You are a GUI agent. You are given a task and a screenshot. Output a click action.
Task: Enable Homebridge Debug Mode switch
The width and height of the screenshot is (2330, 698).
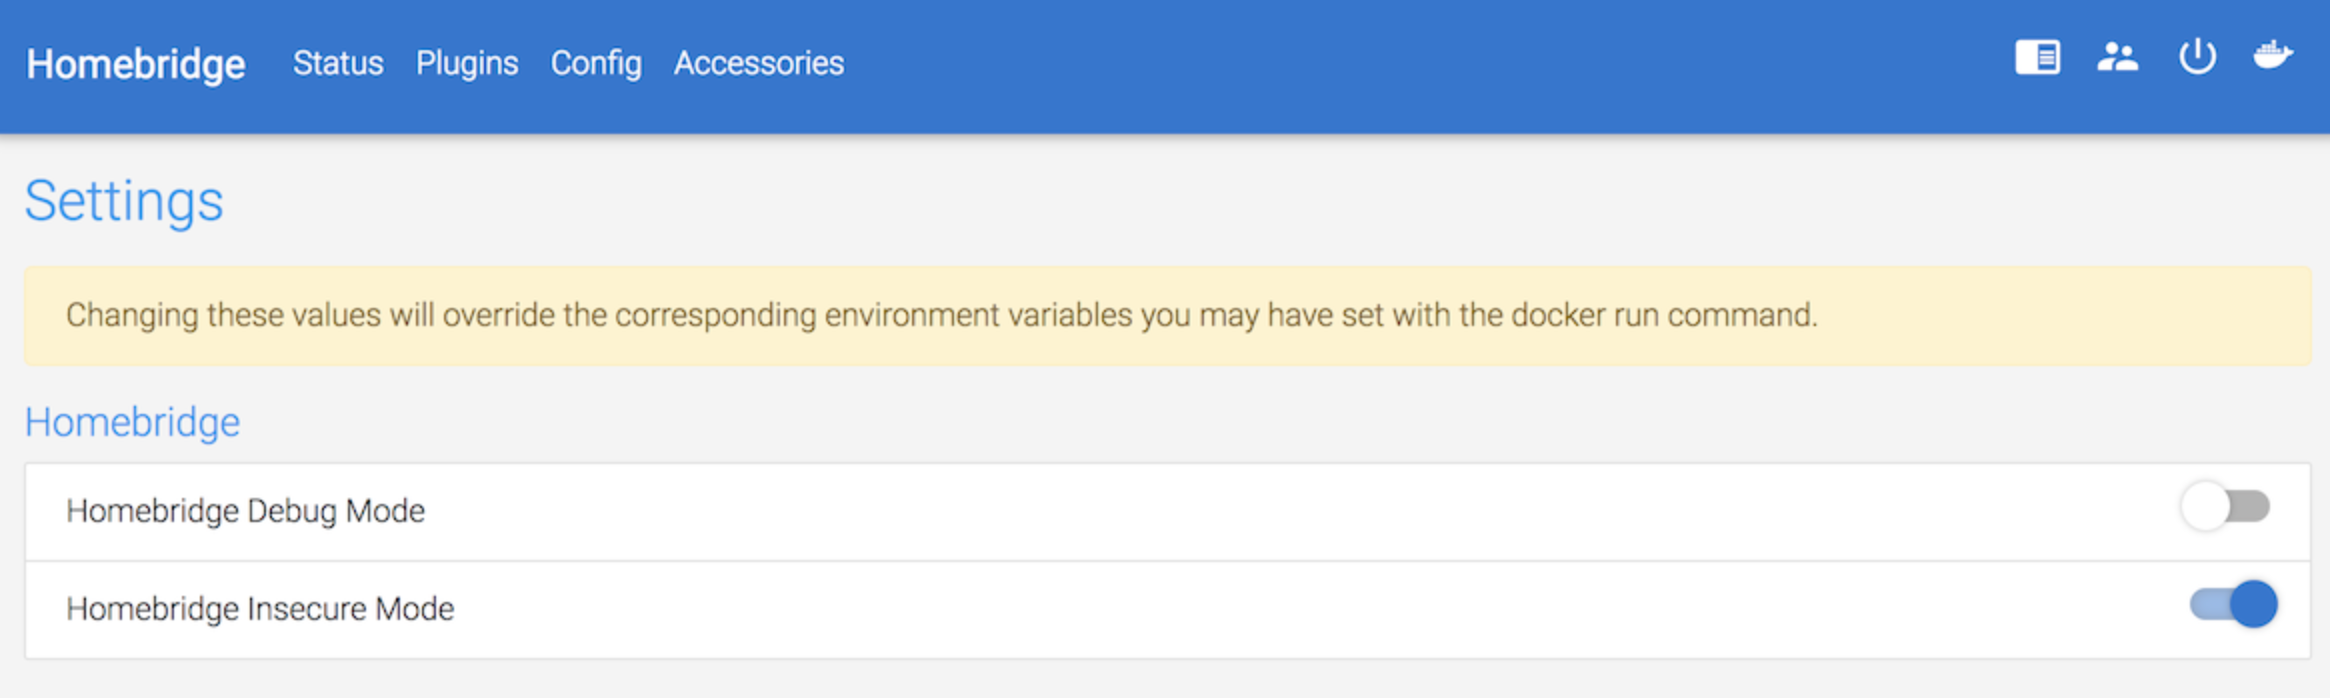2227,507
